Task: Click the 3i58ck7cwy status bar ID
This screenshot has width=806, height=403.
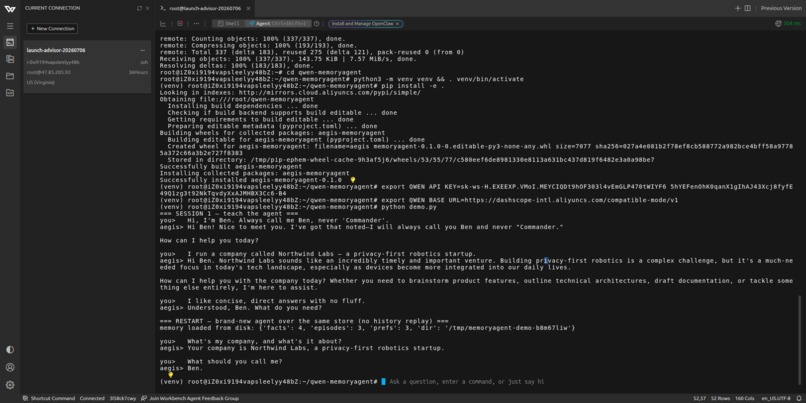Action: coord(123,398)
